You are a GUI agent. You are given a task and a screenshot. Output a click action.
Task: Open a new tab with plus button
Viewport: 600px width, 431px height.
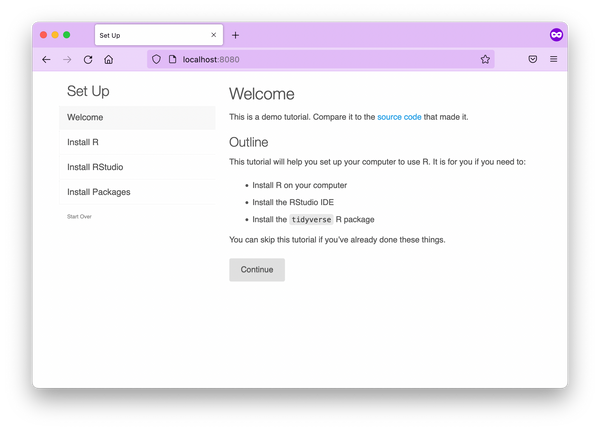pyautogui.click(x=235, y=35)
